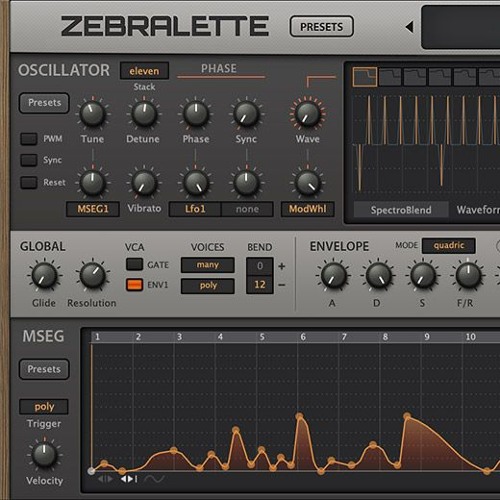The width and height of the screenshot is (500, 500).
Task: Toggle the PWM switch
Action: point(29,139)
